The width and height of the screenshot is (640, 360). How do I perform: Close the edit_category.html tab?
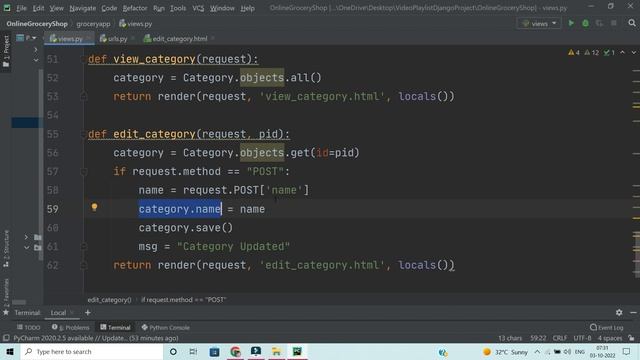[213, 39]
